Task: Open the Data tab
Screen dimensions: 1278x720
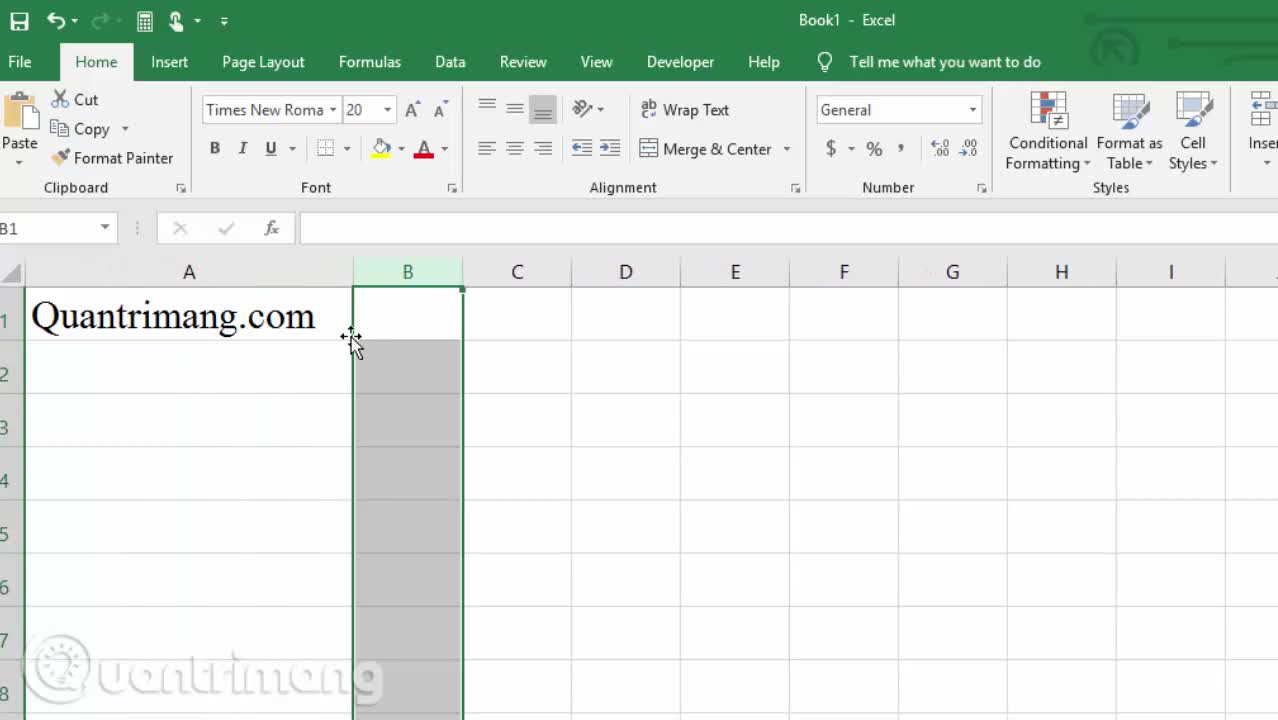Action: point(450,62)
